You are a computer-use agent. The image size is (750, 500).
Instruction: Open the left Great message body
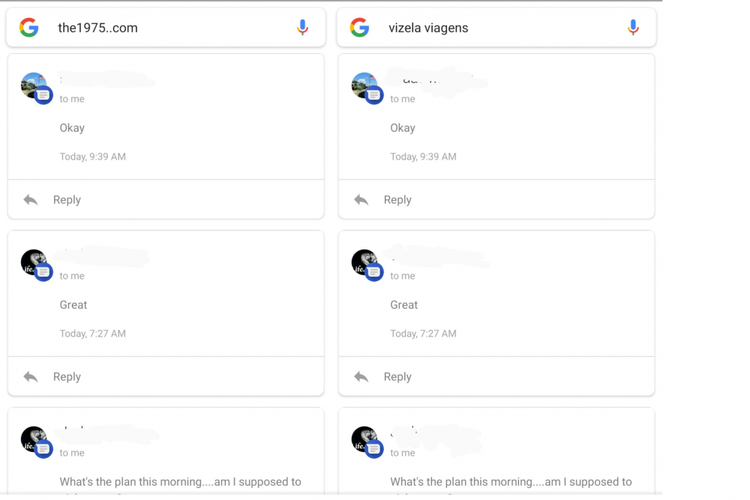73,305
